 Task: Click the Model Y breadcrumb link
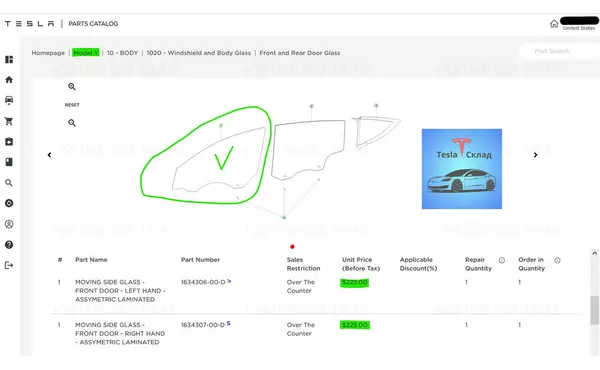click(x=86, y=53)
